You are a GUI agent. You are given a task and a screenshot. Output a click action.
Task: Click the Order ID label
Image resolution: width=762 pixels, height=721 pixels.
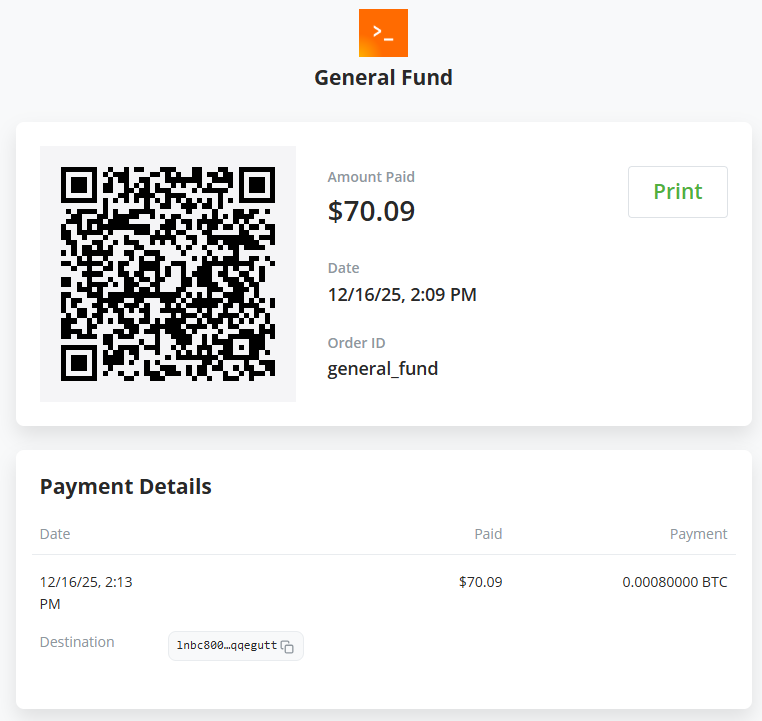click(356, 343)
